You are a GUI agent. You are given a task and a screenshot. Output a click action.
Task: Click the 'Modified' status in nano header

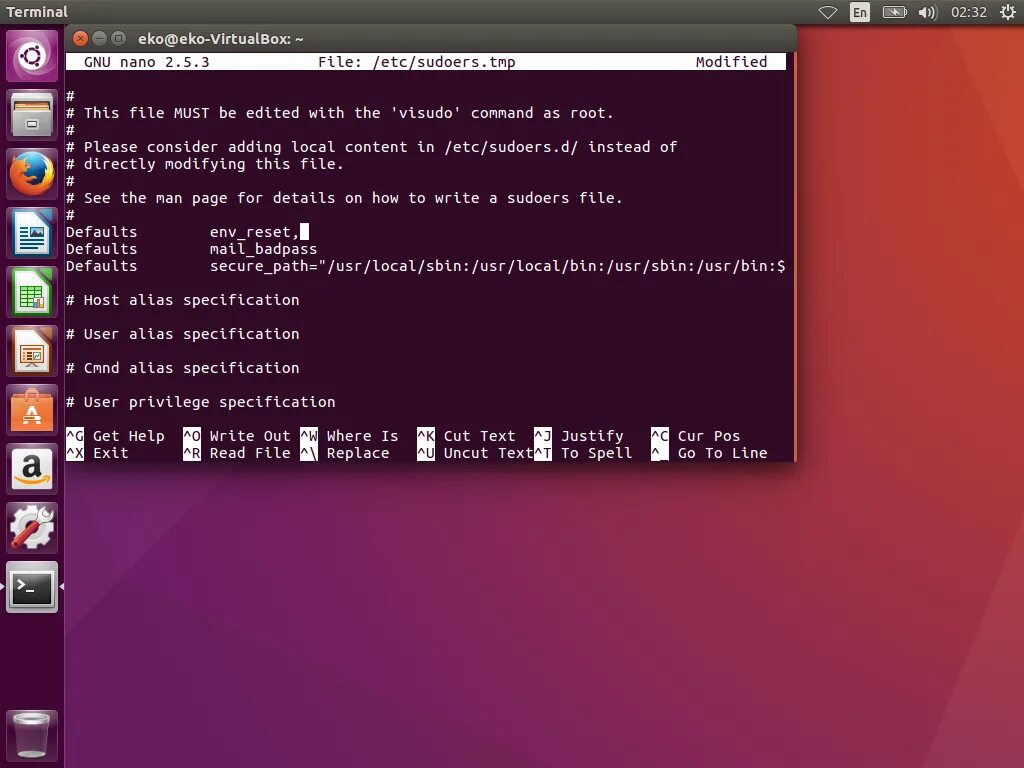[x=731, y=62]
